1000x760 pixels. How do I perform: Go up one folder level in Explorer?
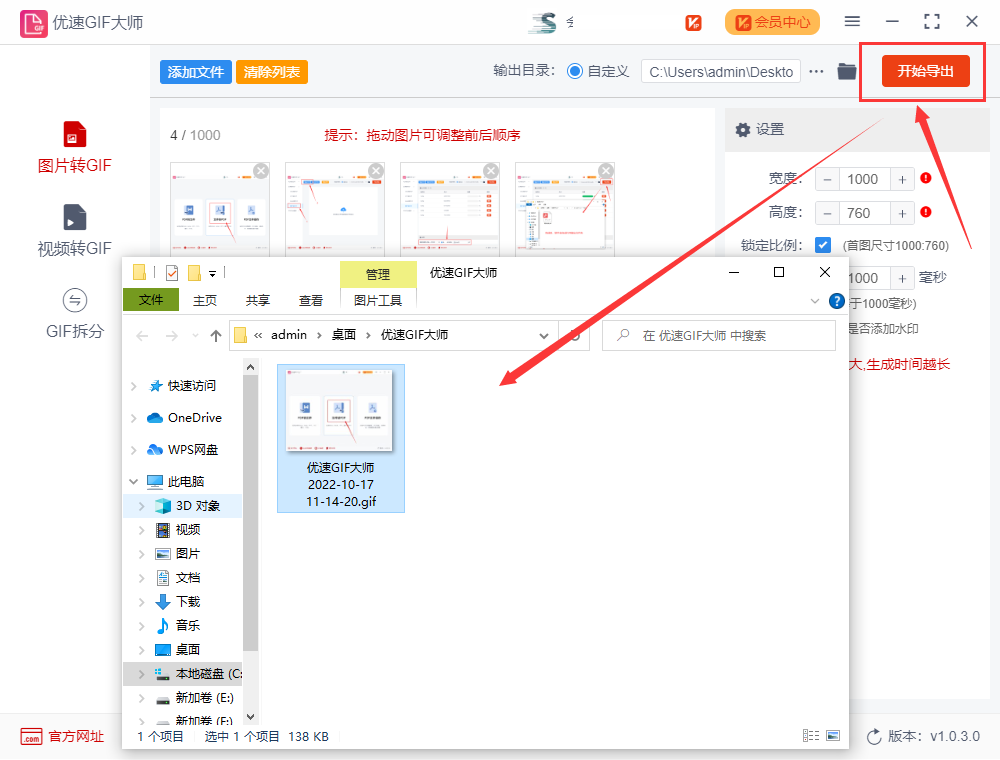pos(216,336)
